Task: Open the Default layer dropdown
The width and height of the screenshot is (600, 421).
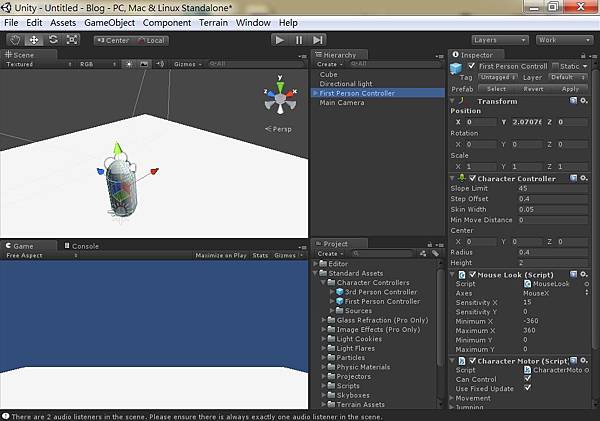Action: 567,77
